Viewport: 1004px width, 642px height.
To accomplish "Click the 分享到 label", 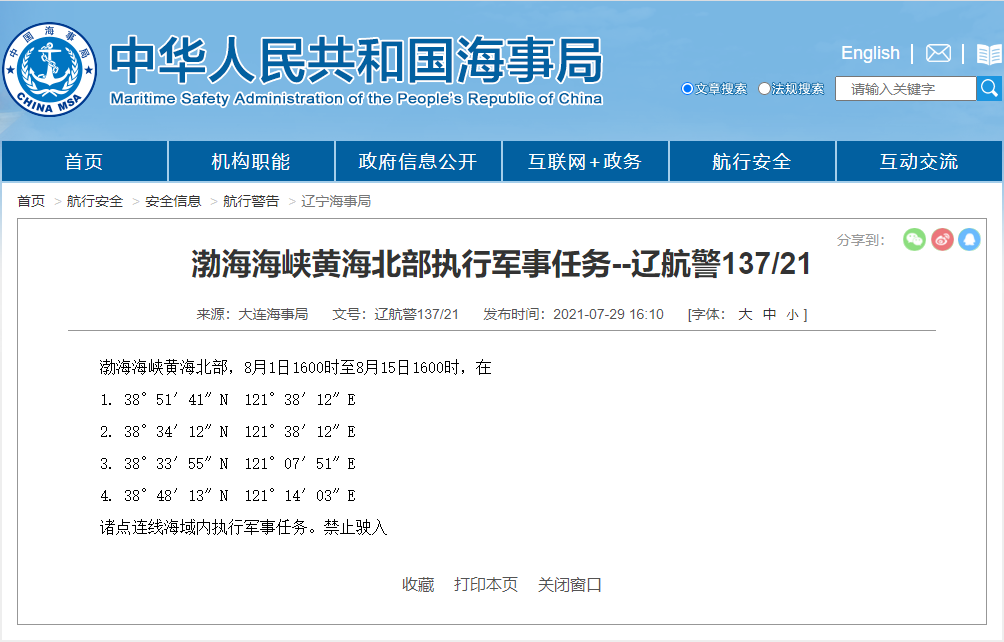I will point(861,240).
